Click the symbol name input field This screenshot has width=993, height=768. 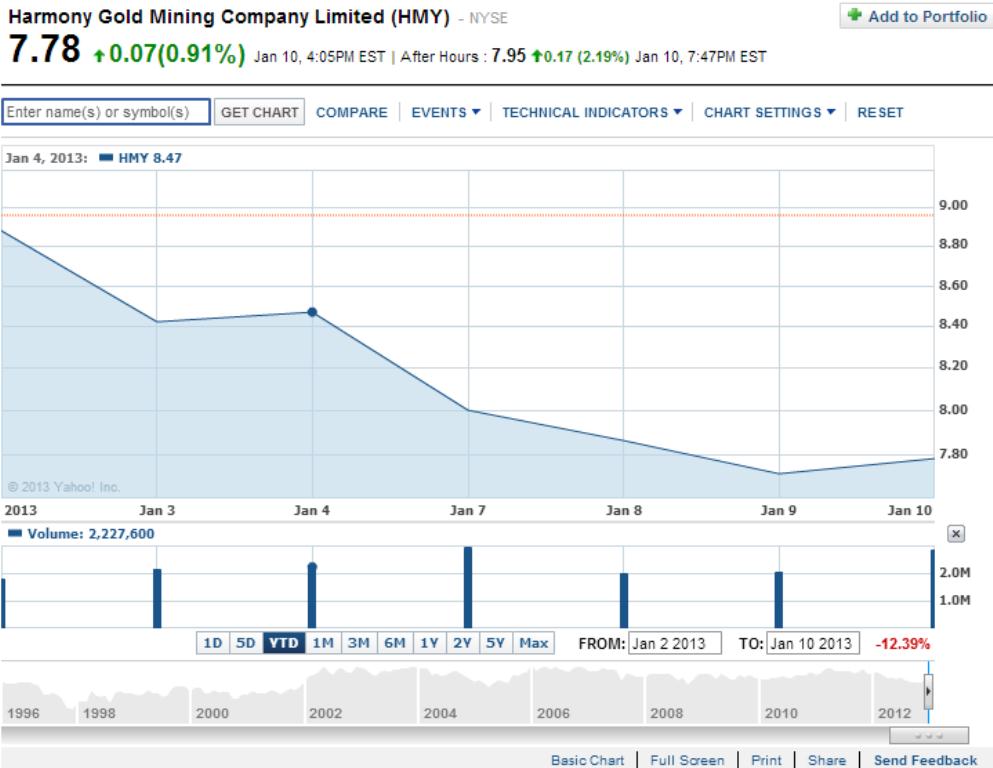(106, 112)
